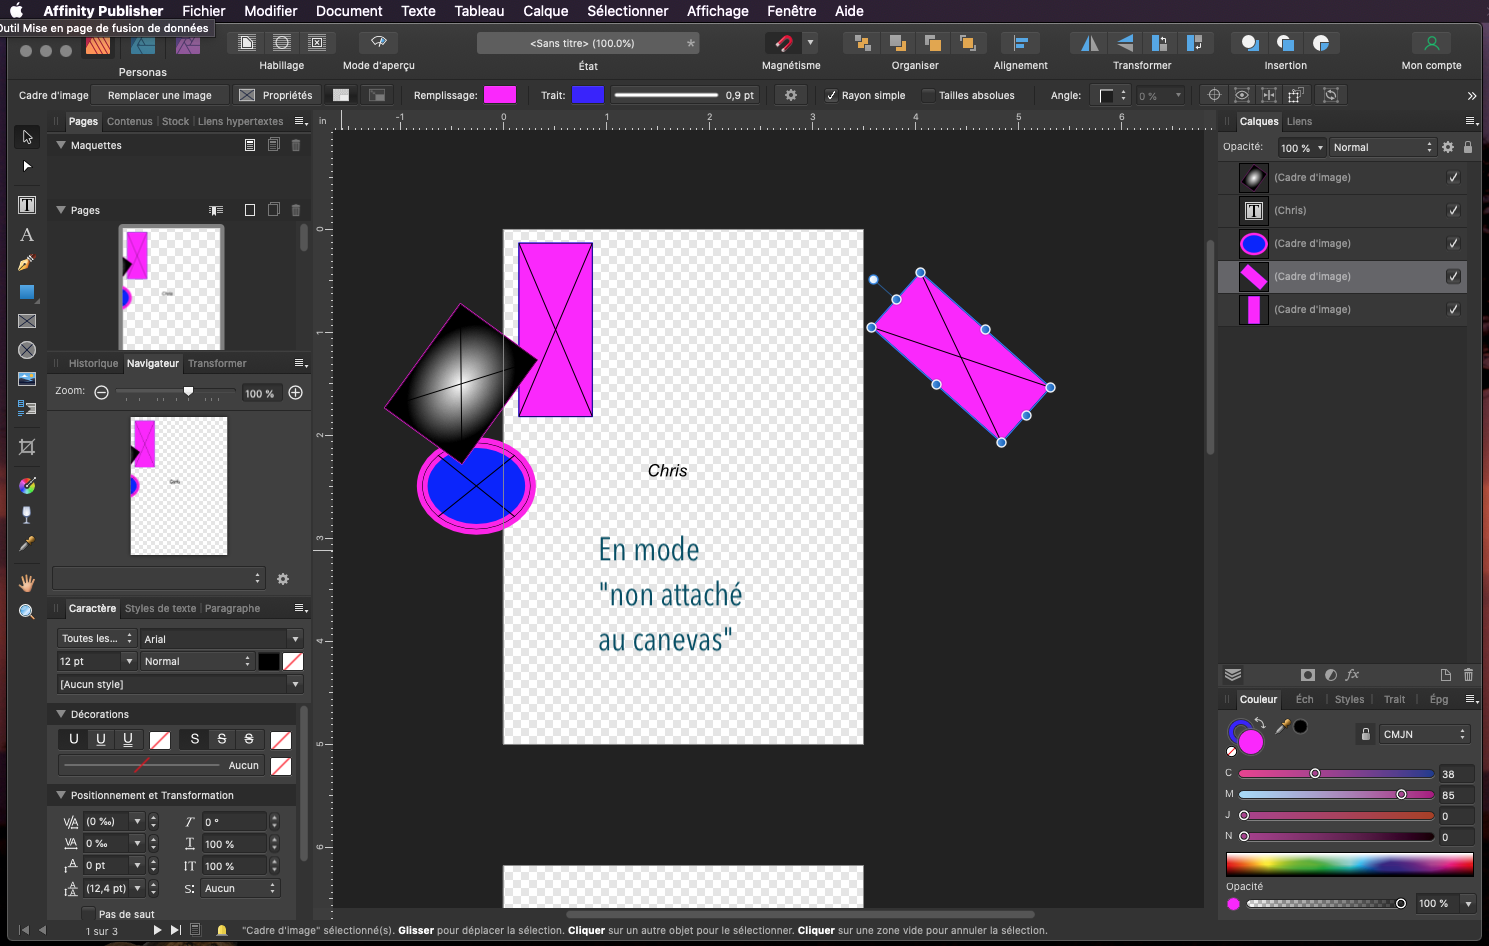Click the zoom 100 % field in Navigateur
The image size is (1489, 946).
pyautogui.click(x=260, y=393)
